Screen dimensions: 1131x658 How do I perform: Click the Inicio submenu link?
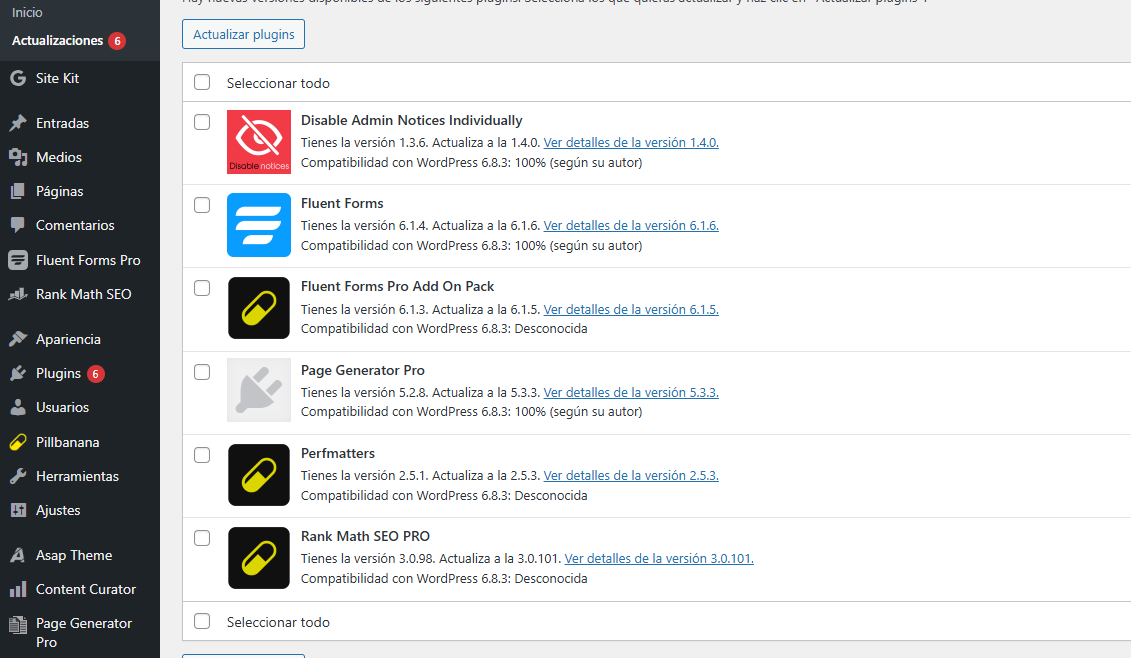click(x=27, y=13)
